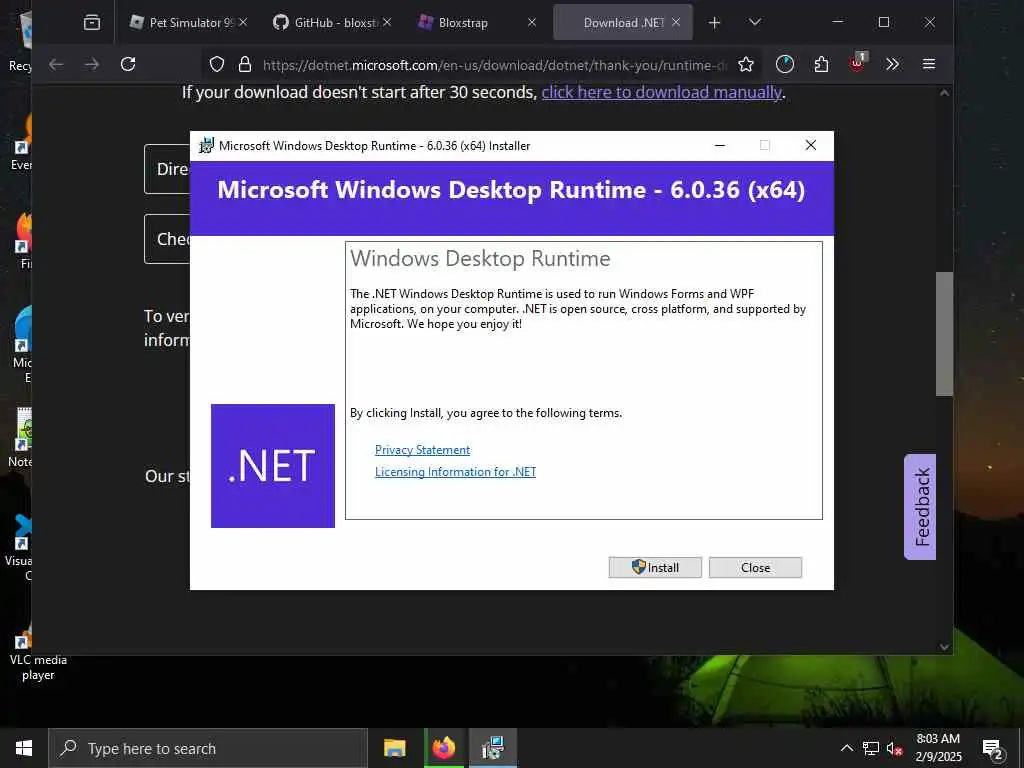Screen dimensions: 1024x768
Task: Click the Firefox View icon in tab bar
Action: click(92, 22)
